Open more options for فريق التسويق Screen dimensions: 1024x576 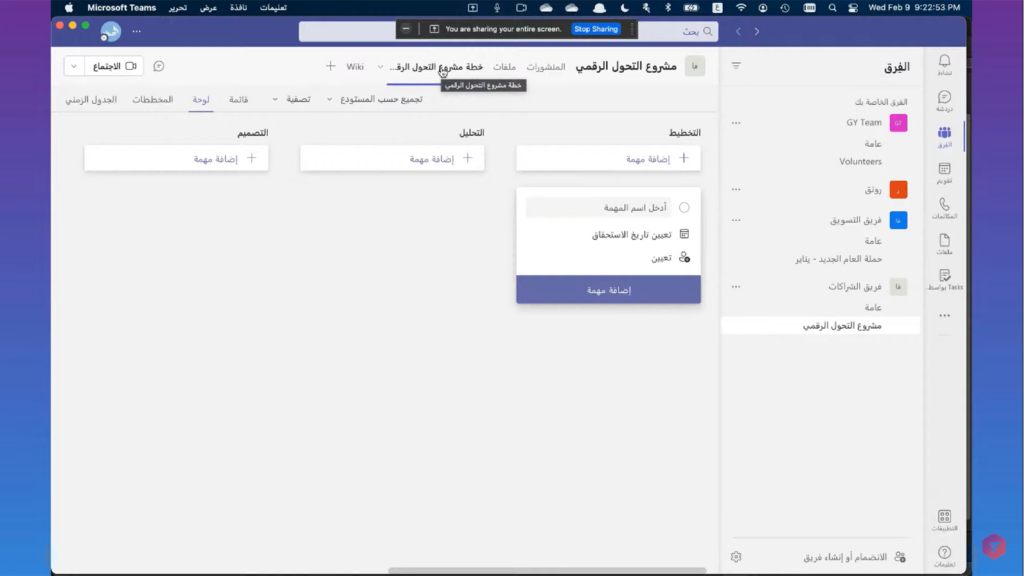(x=736, y=220)
